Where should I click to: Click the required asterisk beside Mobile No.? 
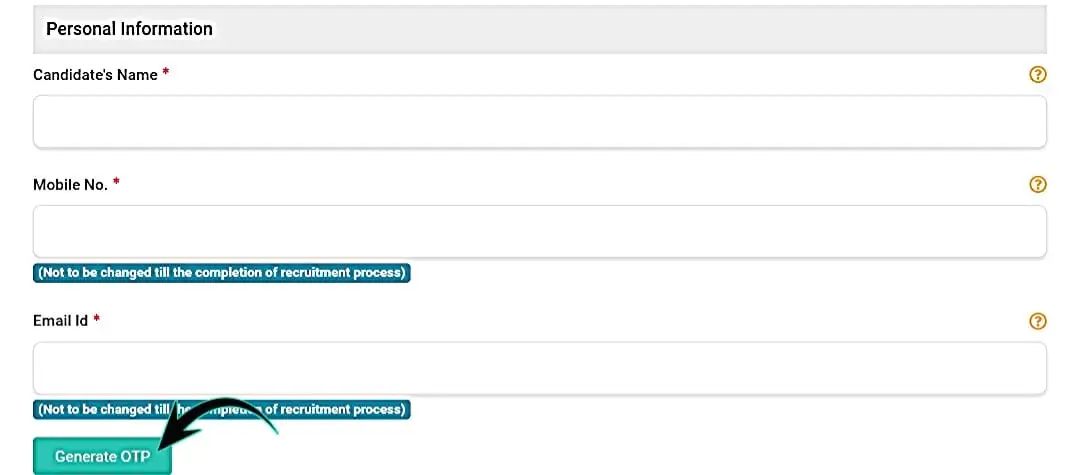(116, 183)
